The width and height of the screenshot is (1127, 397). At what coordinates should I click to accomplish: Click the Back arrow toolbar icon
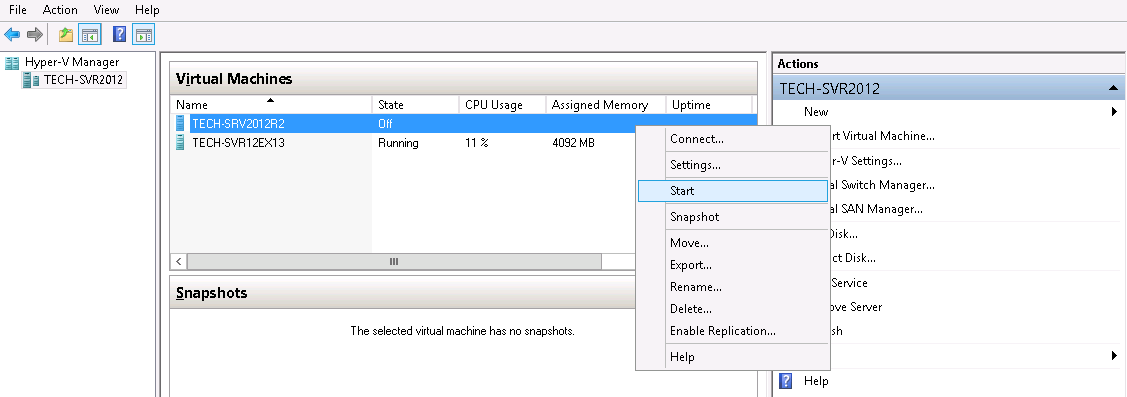(12, 35)
